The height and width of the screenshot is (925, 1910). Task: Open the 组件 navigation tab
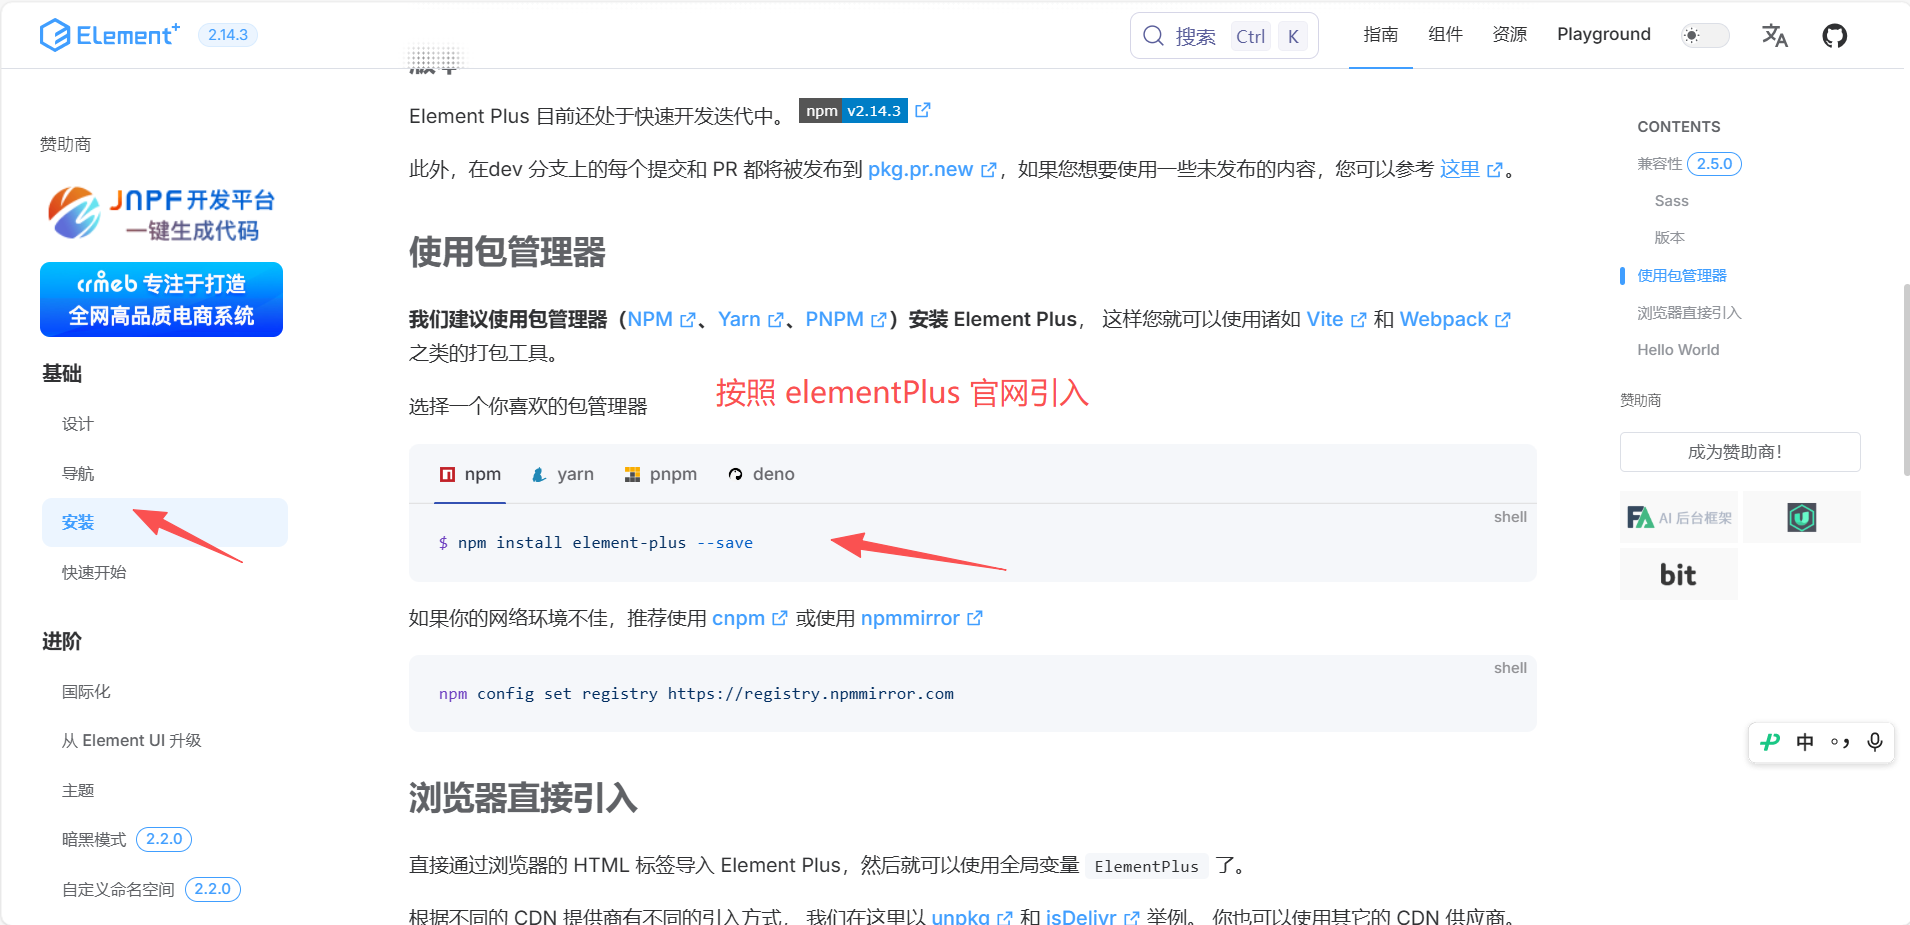pos(1445,34)
